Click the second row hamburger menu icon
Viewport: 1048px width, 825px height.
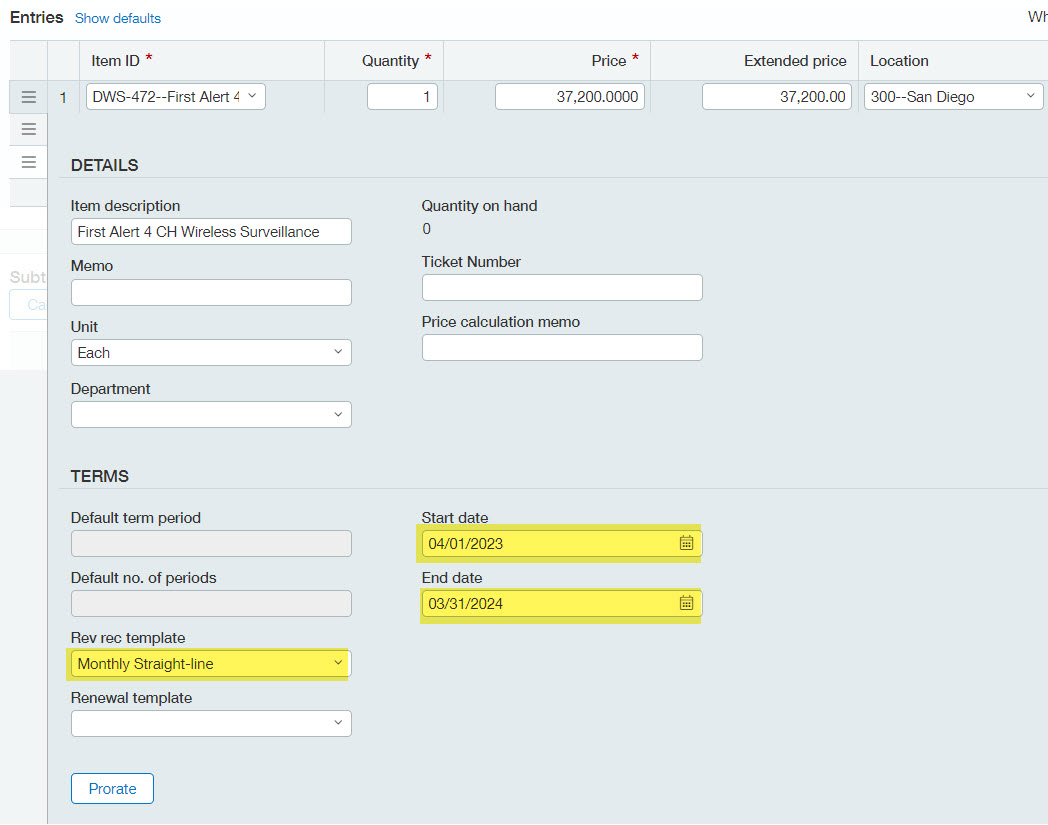[29, 129]
